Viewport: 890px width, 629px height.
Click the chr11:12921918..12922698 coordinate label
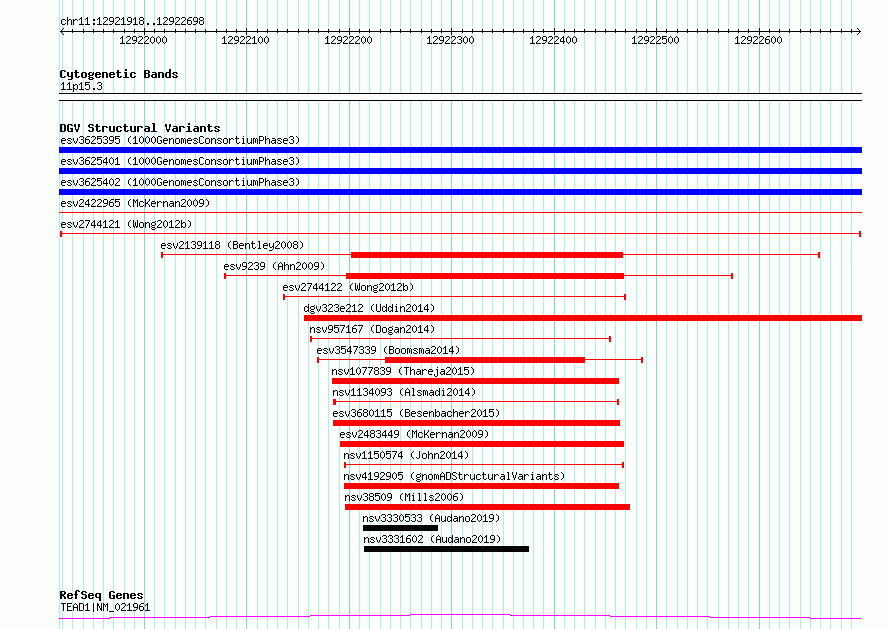tap(132, 22)
